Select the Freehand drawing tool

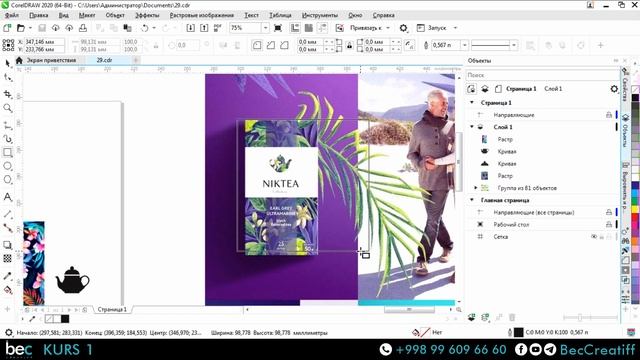point(7,125)
